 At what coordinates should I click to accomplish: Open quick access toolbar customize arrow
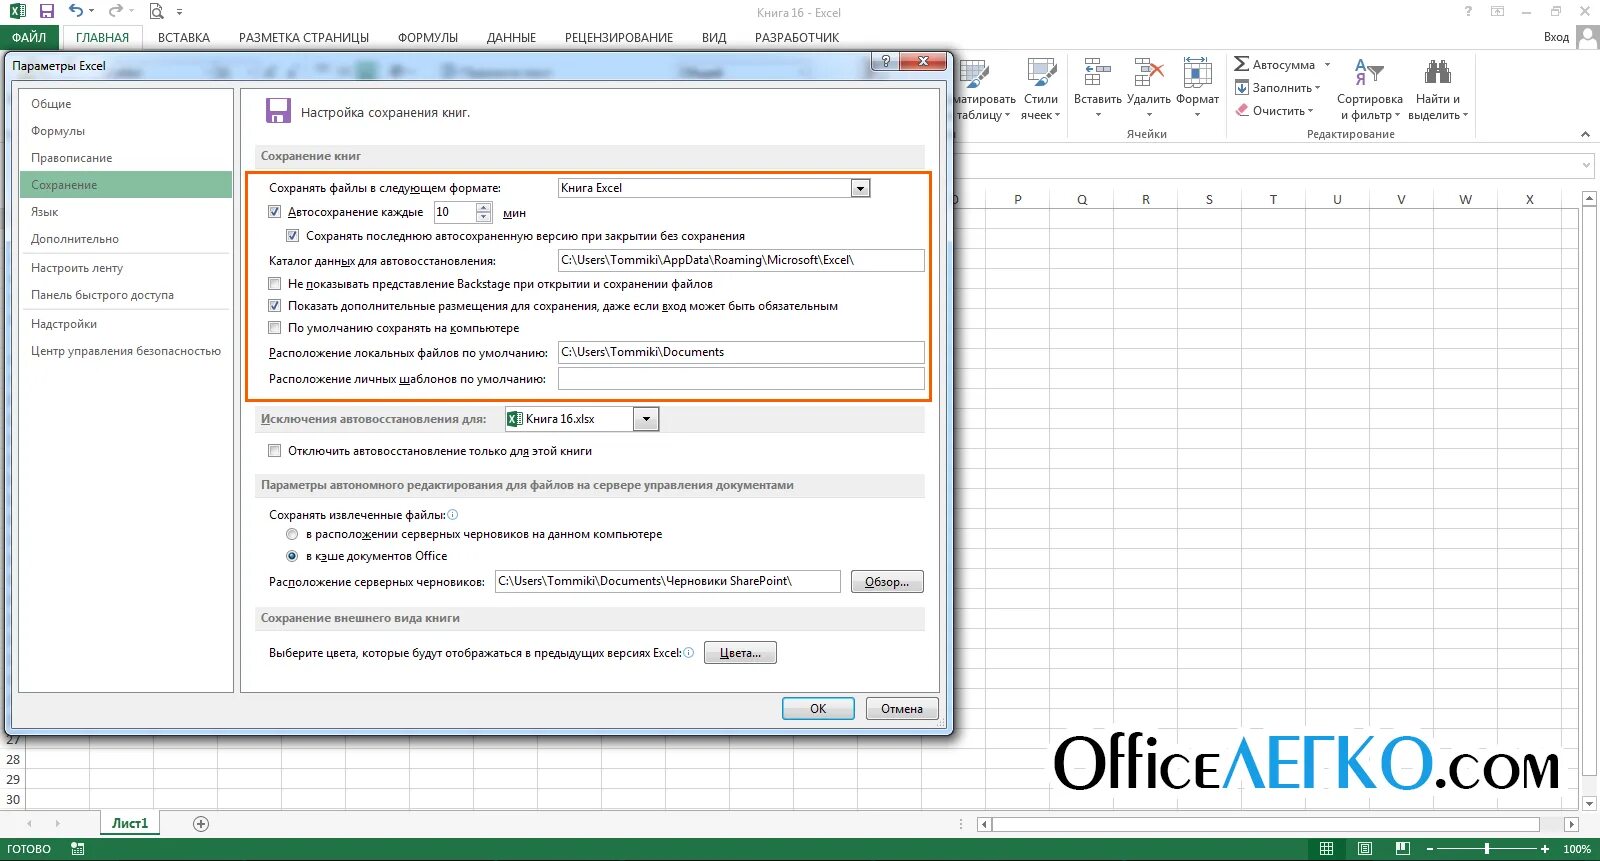(179, 12)
